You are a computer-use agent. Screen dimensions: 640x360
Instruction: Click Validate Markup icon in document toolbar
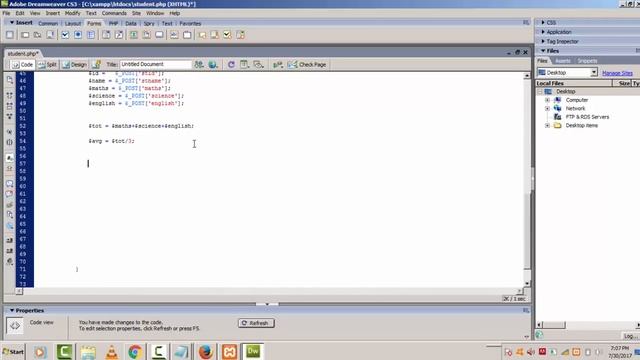[x=278, y=64]
